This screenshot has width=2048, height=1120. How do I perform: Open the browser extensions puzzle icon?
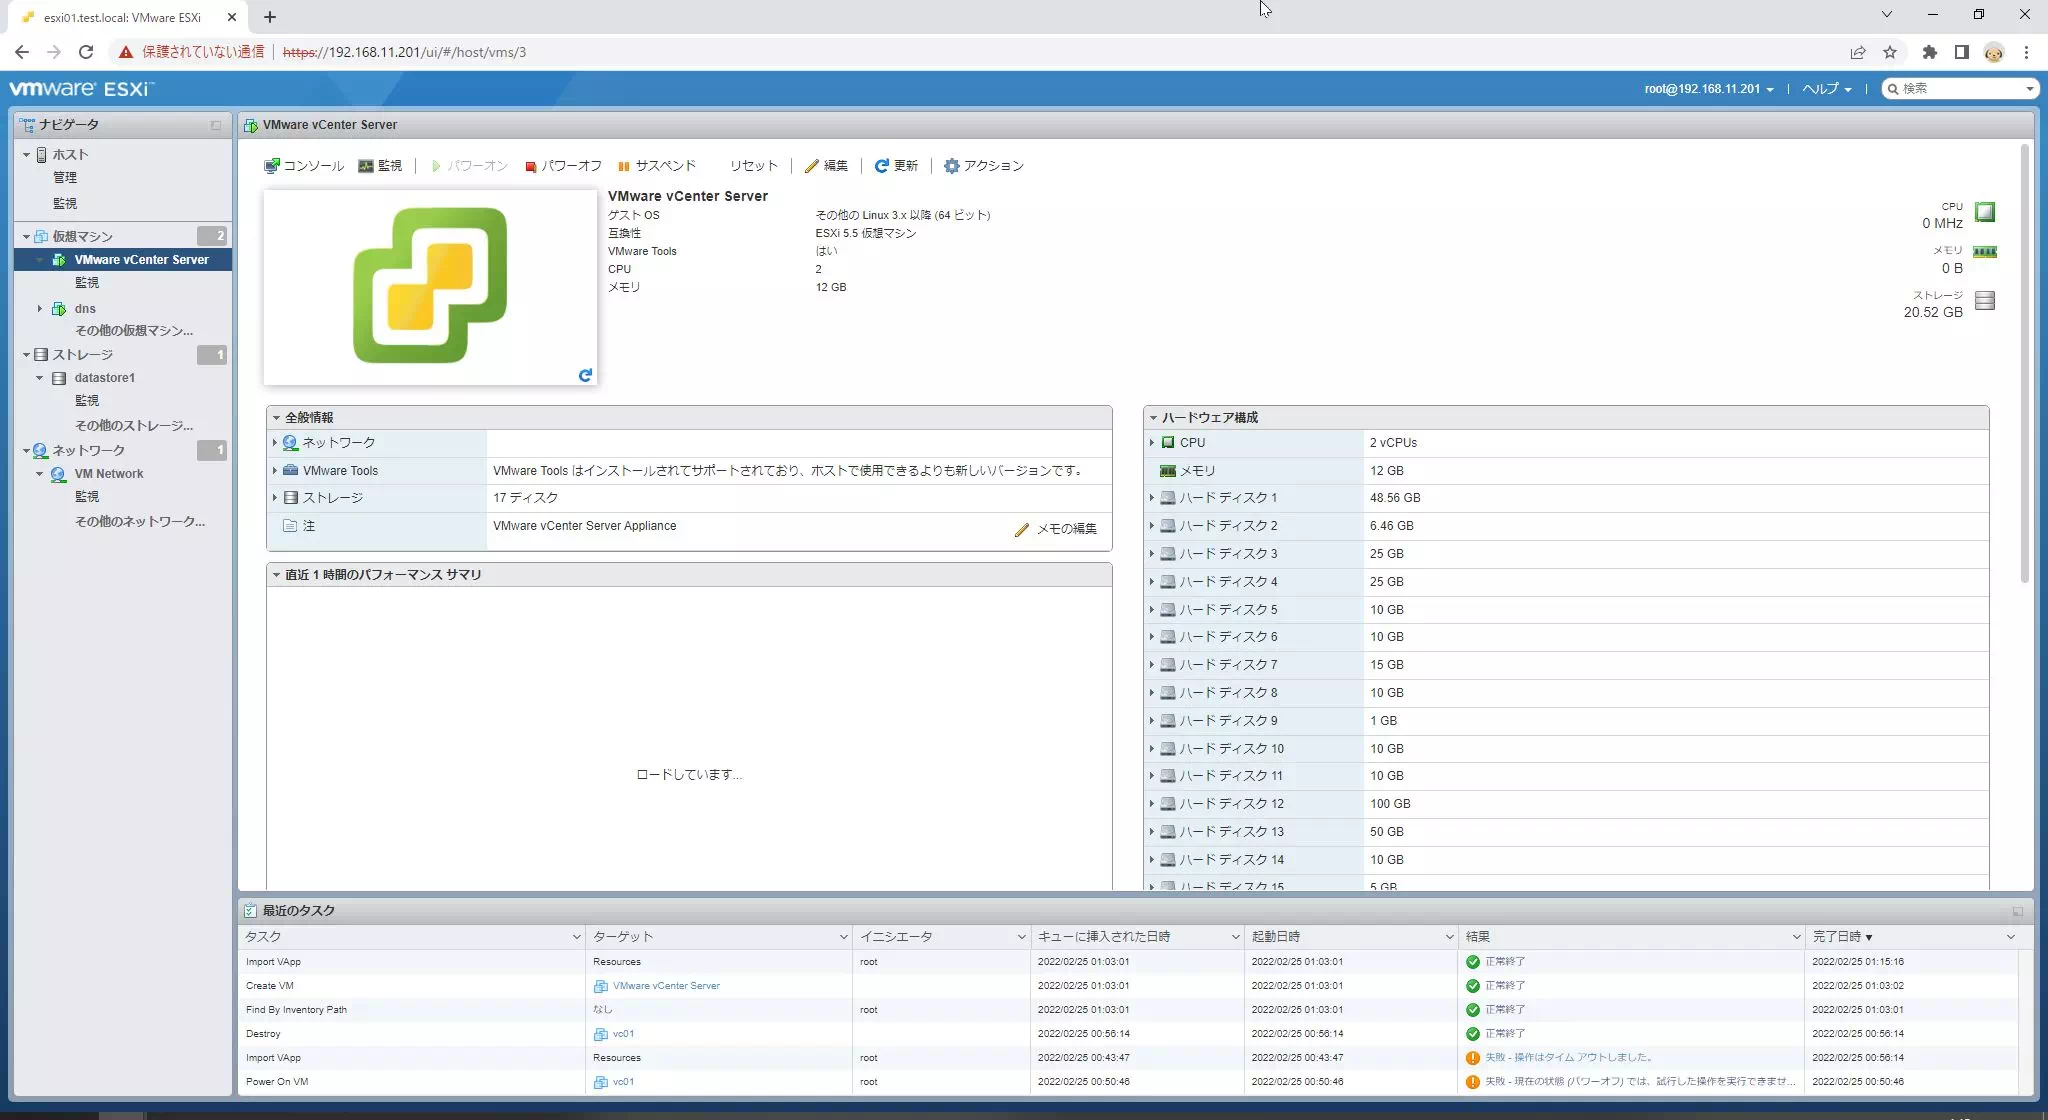coord(1929,52)
